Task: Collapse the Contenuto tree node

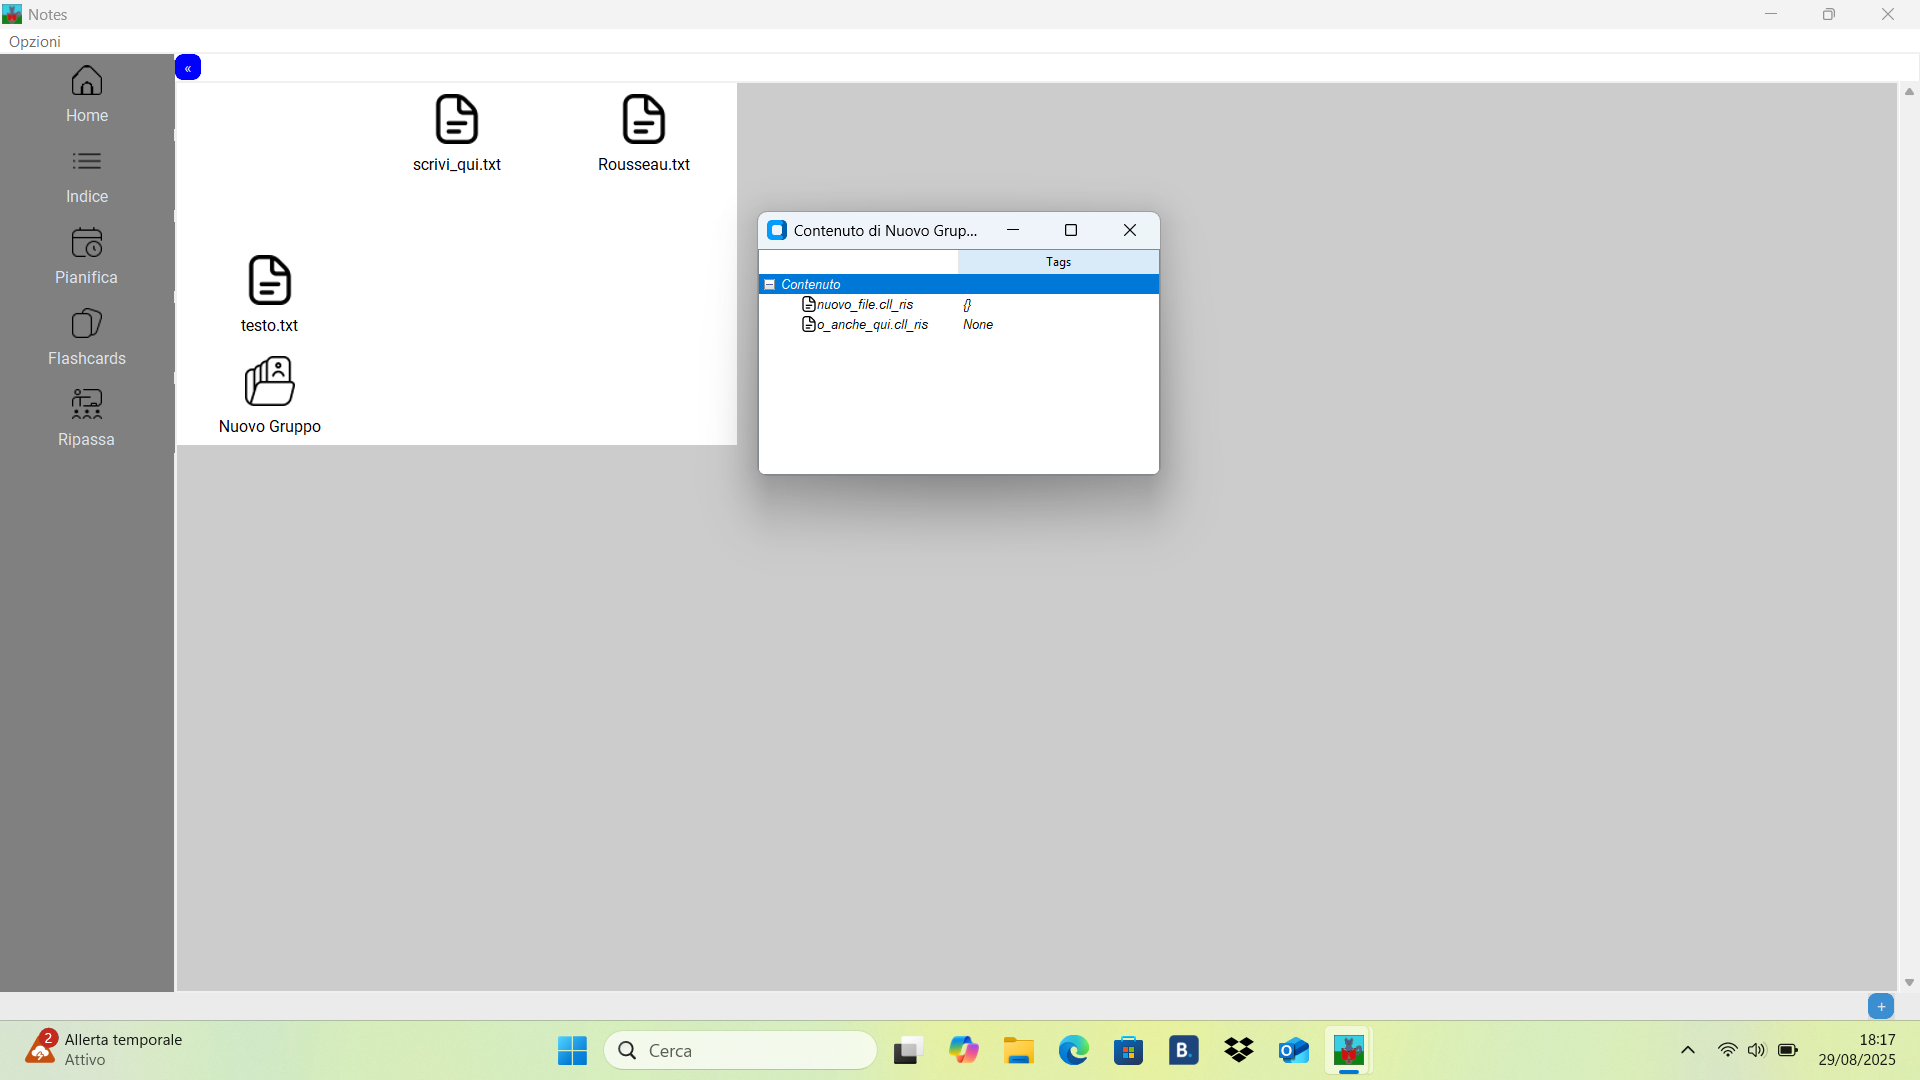Action: pos(770,285)
